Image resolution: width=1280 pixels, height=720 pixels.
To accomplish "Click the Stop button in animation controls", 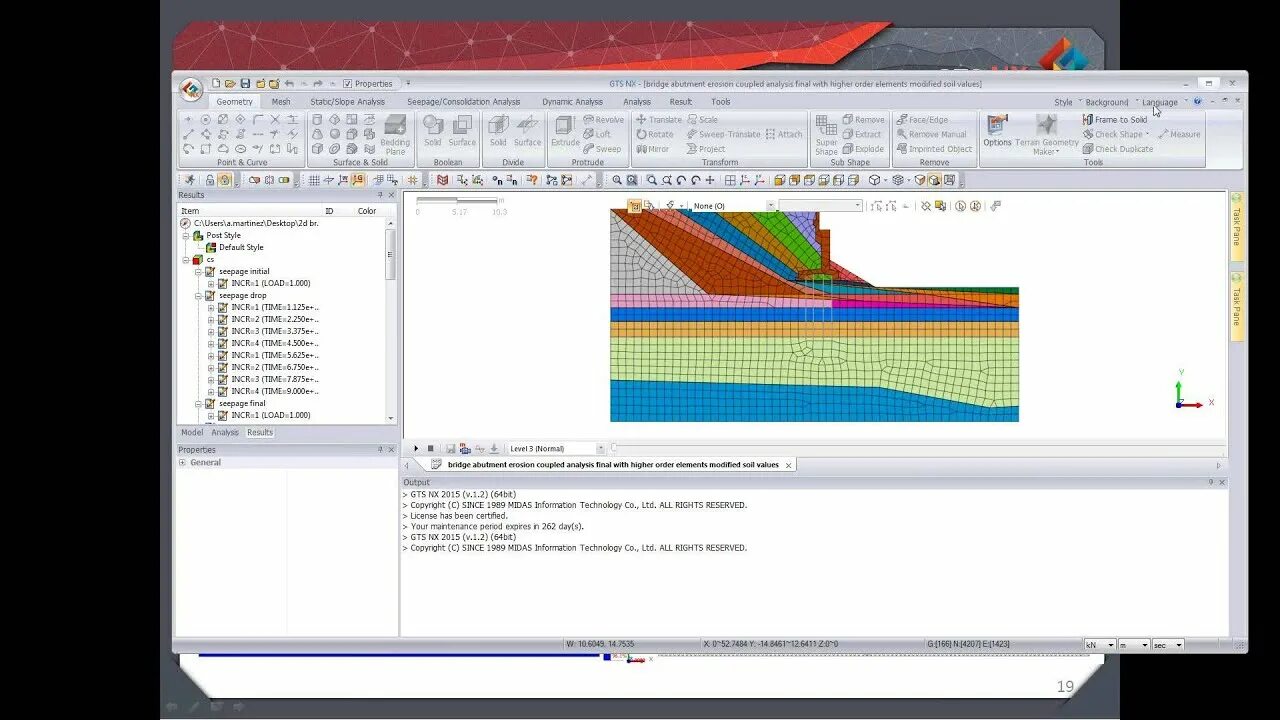I will pyautogui.click(x=430, y=448).
